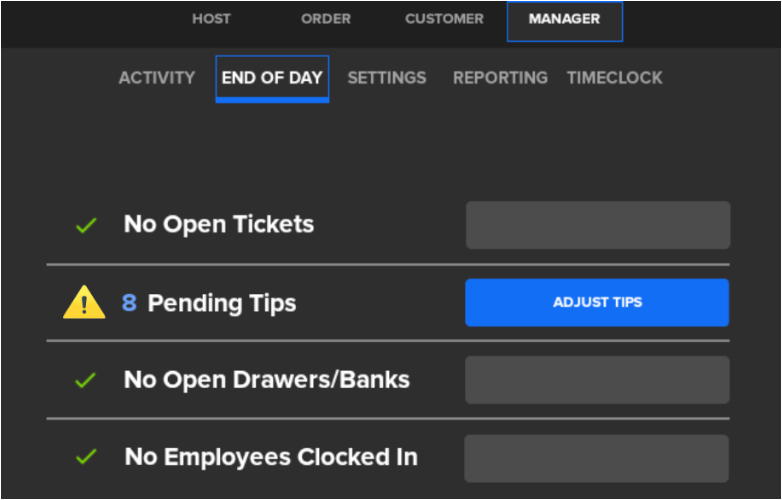Image resolution: width=782 pixels, height=500 pixels.
Task: Open the Settings sub-tab
Action: tap(387, 78)
